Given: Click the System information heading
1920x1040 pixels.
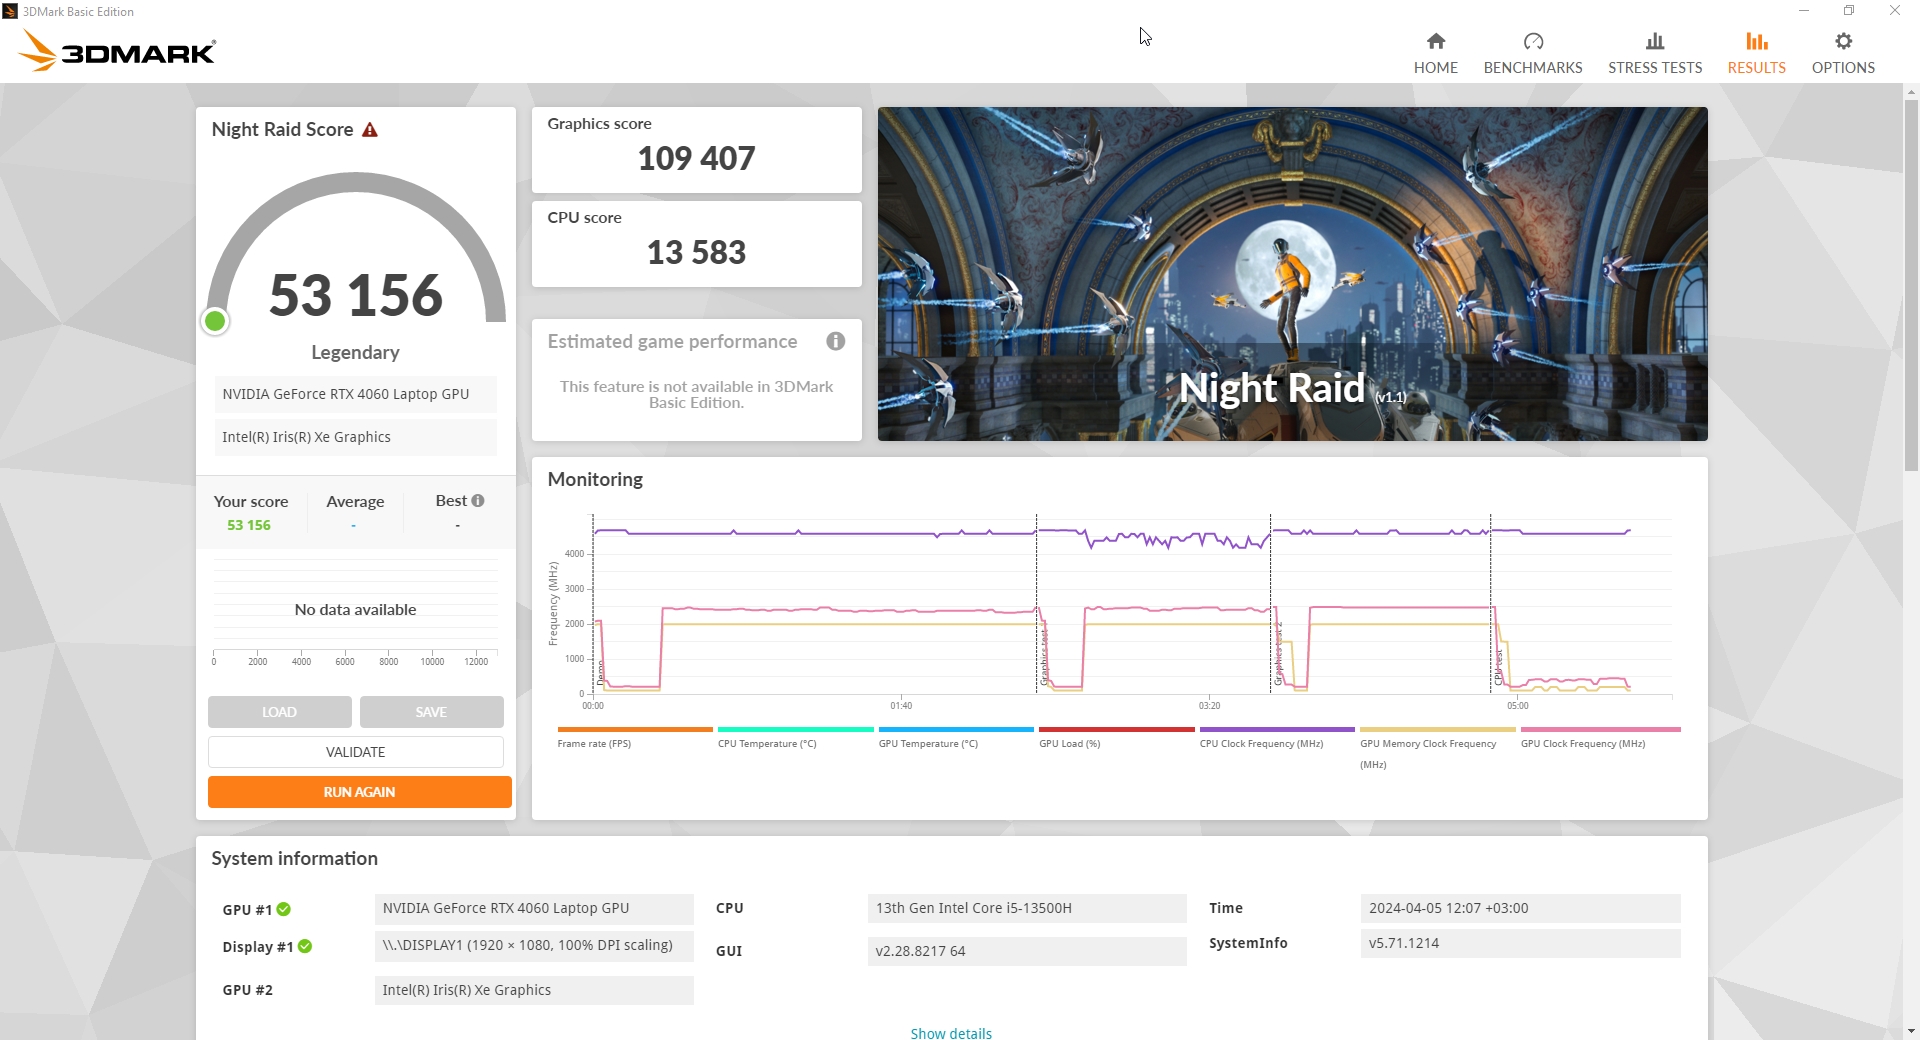Looking at the screenshot, I should [295, 858].
